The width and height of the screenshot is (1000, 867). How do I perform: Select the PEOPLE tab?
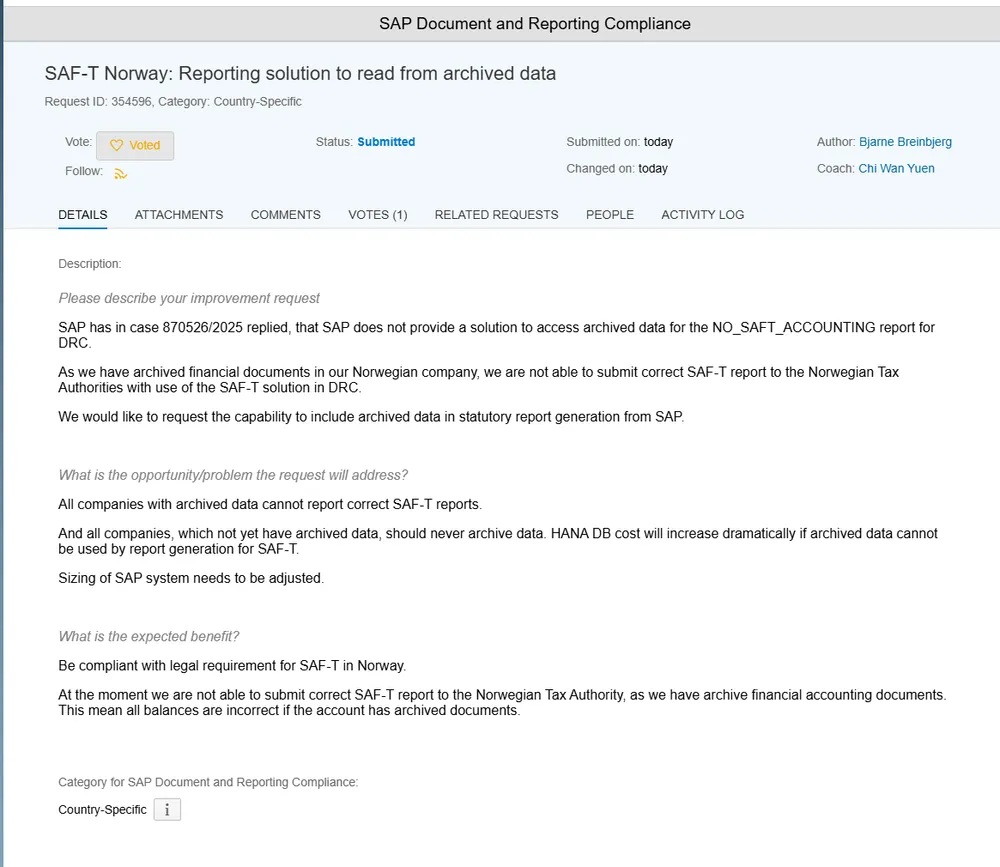[x=610, y=215]
